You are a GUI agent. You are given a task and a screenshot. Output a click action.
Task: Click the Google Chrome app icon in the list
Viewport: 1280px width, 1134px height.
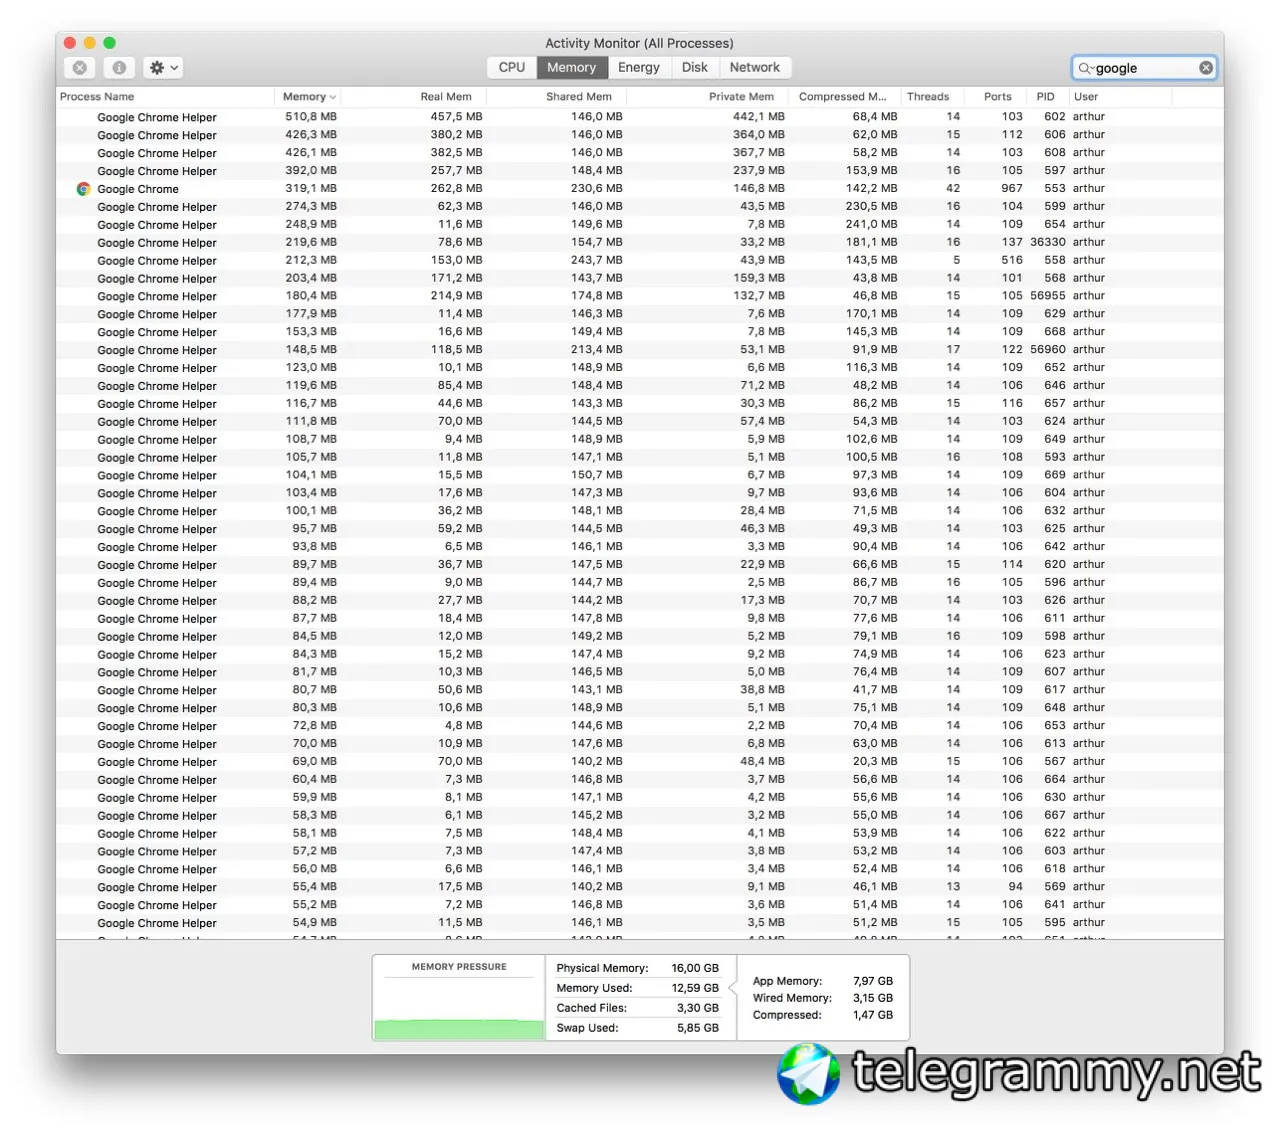tap(84, 189)
